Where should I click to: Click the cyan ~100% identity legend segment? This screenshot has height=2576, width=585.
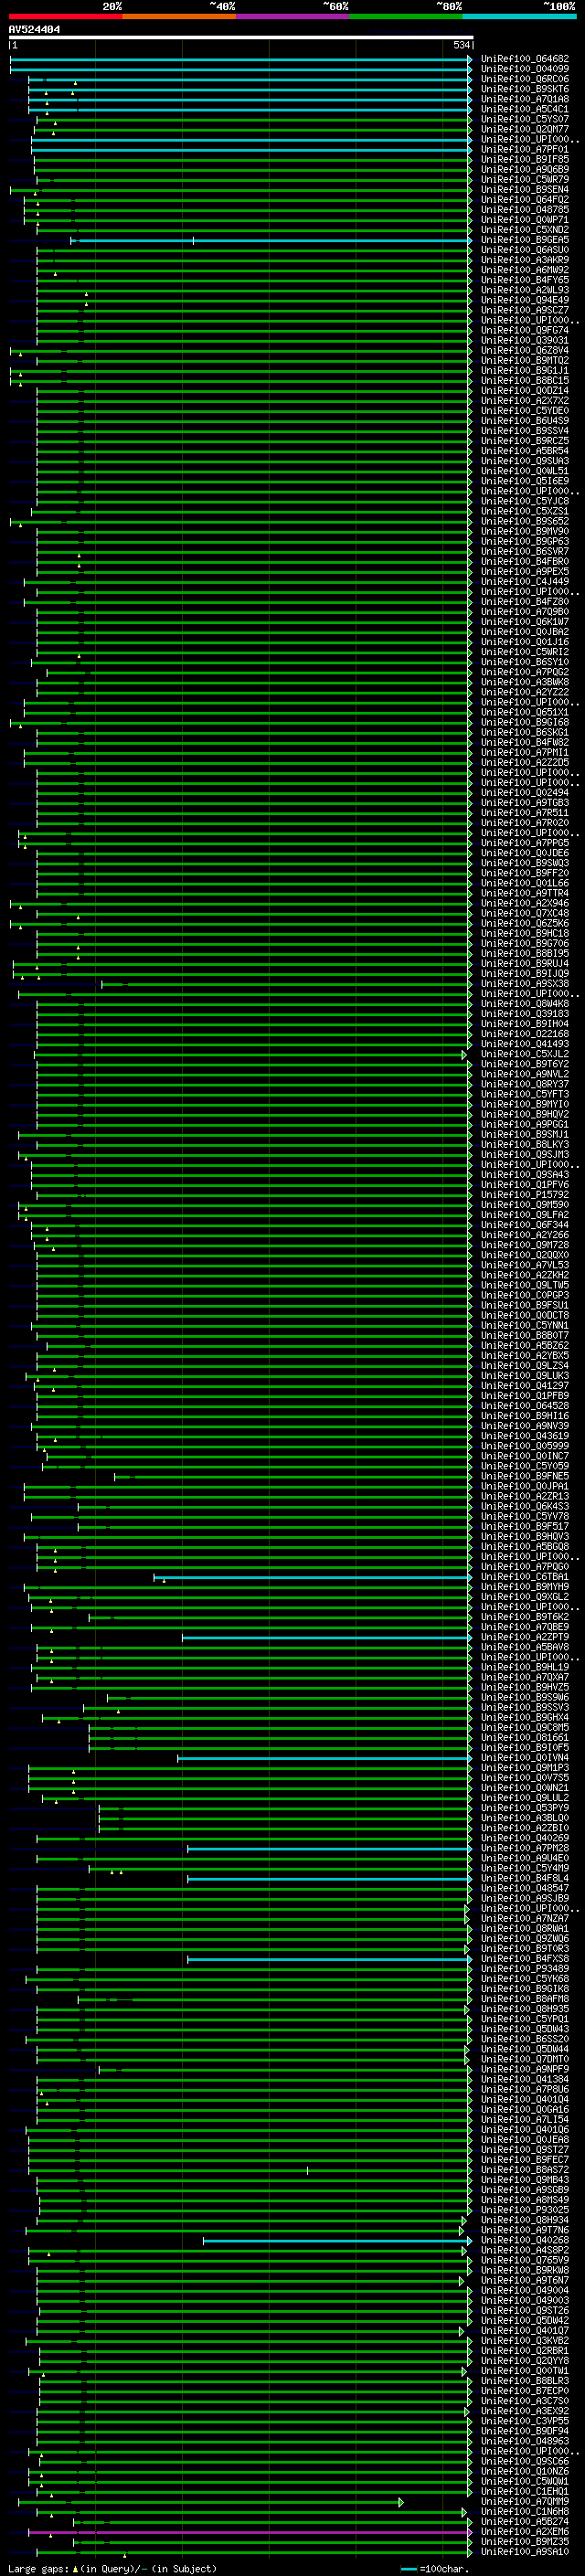point(519,16)
